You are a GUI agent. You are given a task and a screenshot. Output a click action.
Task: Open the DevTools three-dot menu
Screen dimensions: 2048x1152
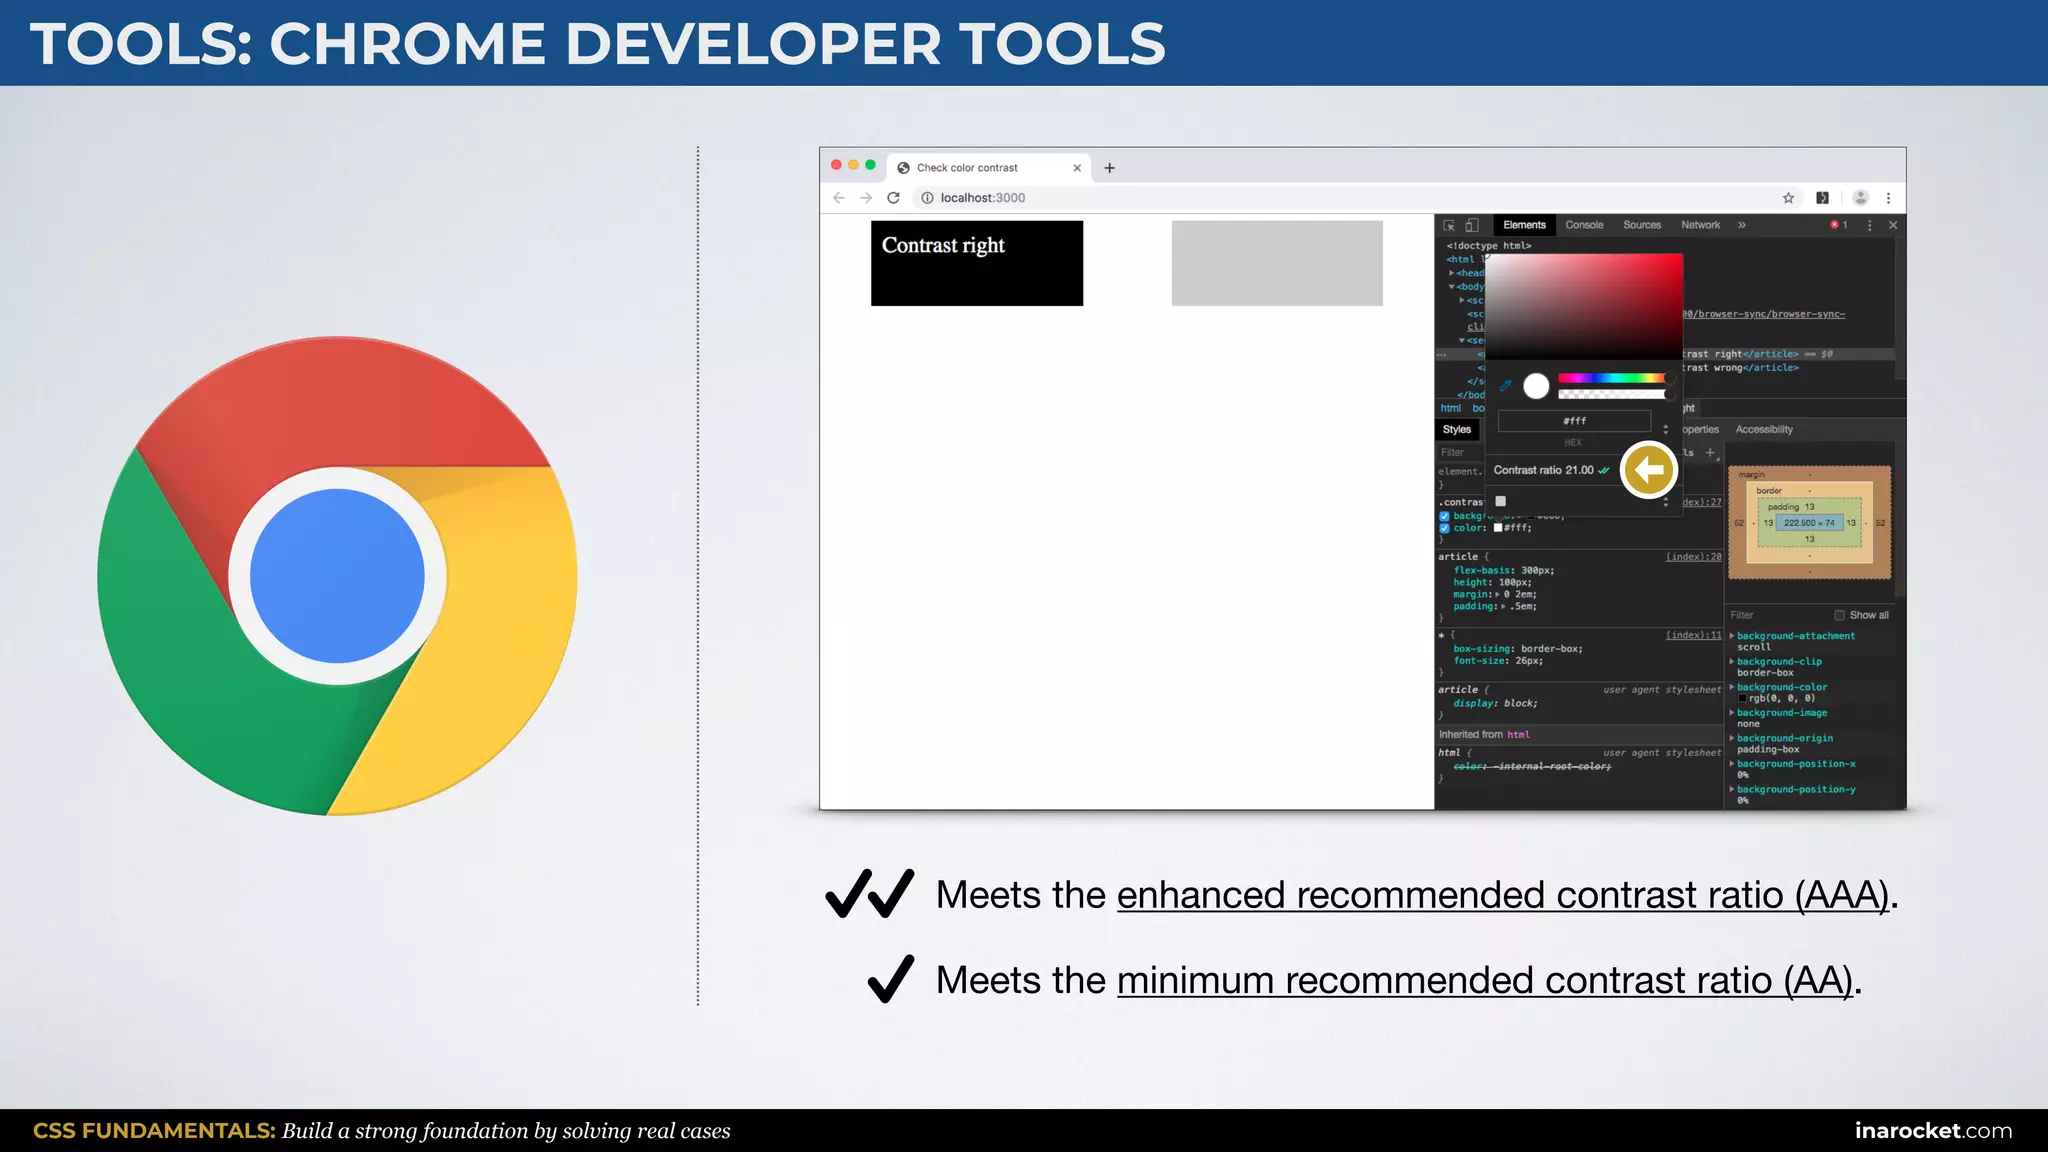coord(1869,226)
